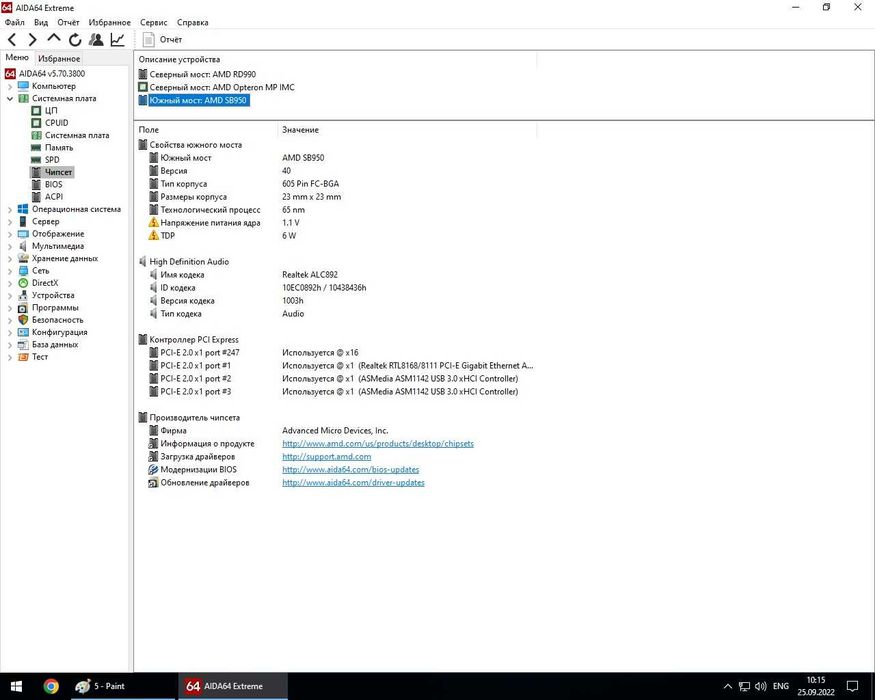The height and width of the screenshot is (700, 875).
Task: Open the Файл menu
Action: (x=15, y=22)
